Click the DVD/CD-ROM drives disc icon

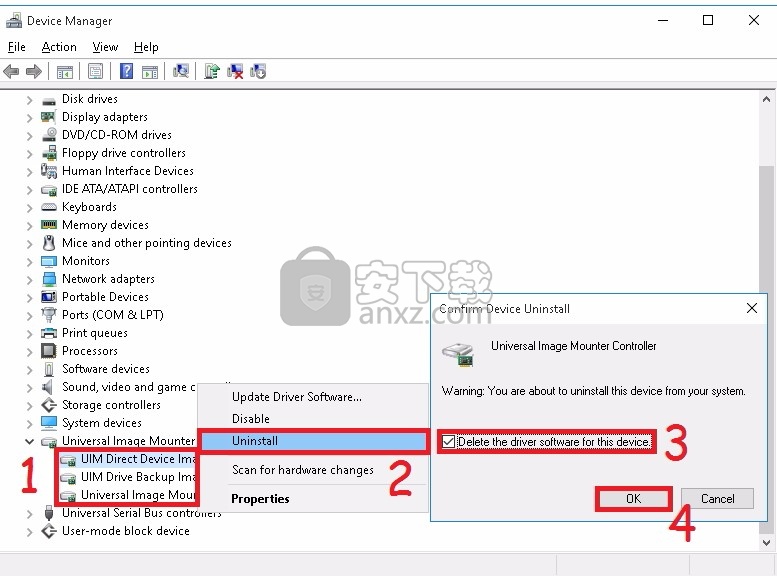pyautogui.click(x=49, y=134)
